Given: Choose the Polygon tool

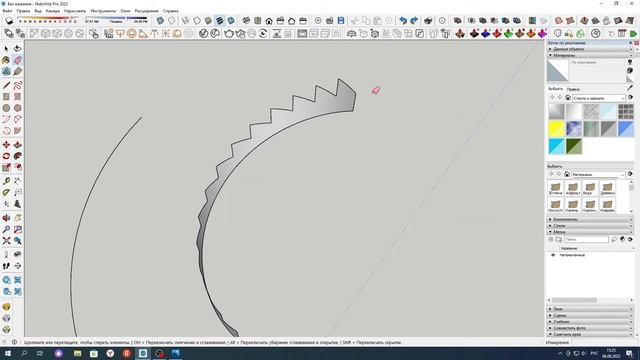Looking at the screenshot, I should coord(18,108).
